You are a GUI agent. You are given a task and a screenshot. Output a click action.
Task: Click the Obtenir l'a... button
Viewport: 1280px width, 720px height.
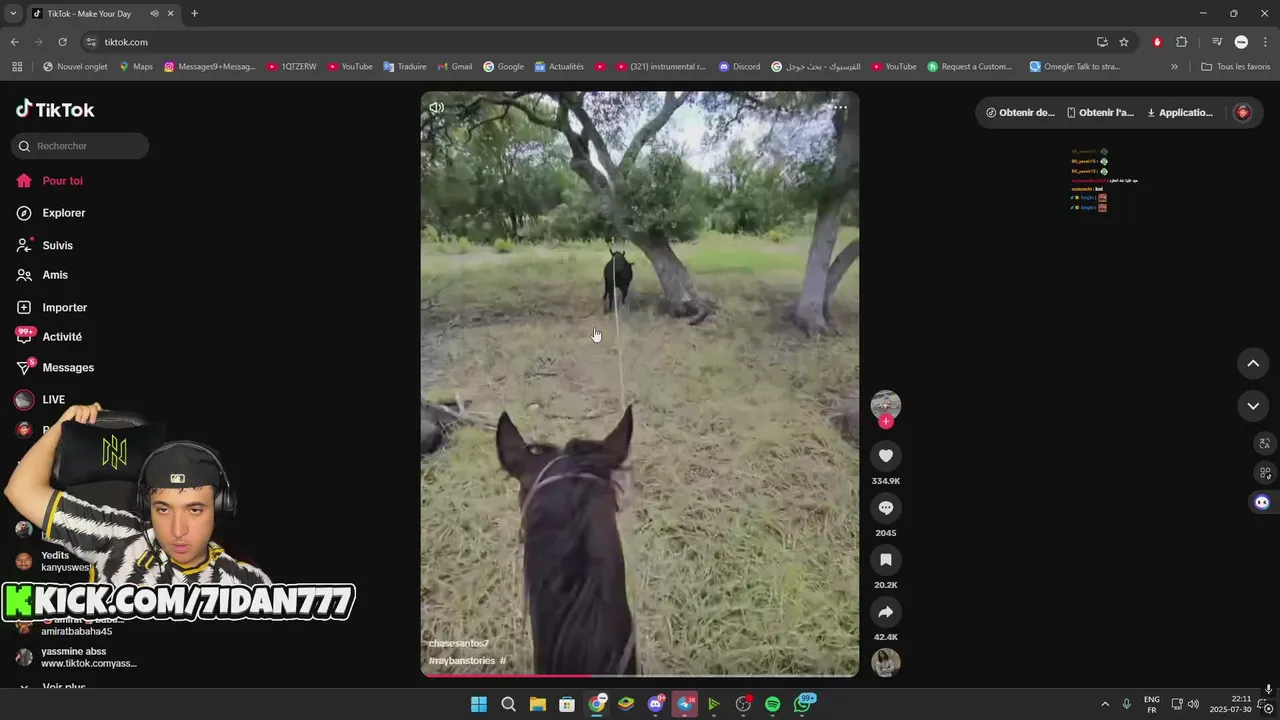tap(1100, 113)
